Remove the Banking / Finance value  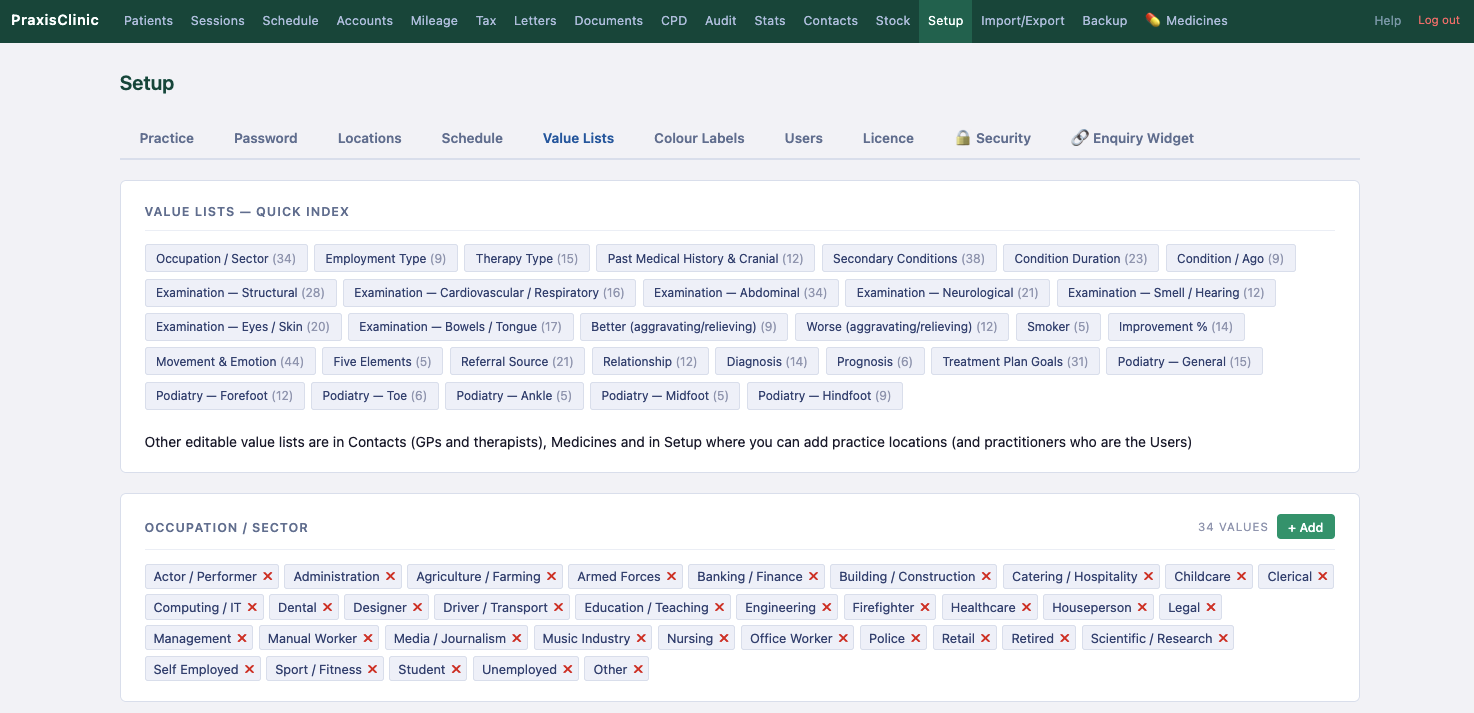(x=813, y=577)
